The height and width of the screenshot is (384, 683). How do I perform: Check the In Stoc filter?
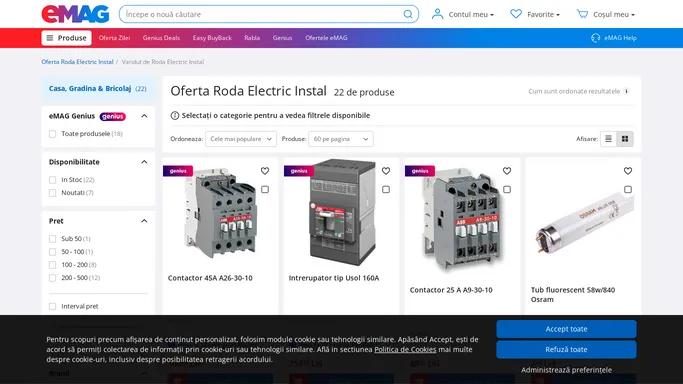point(53,180)
